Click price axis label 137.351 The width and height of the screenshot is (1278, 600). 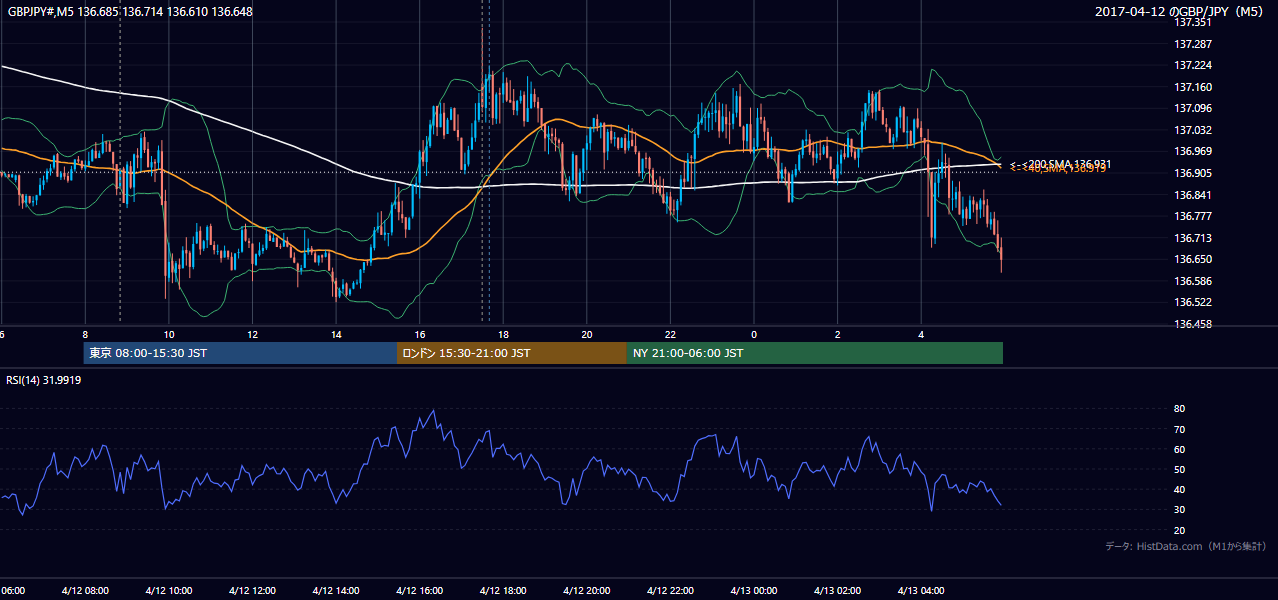pyautogui.click(x=1194, y=22)
